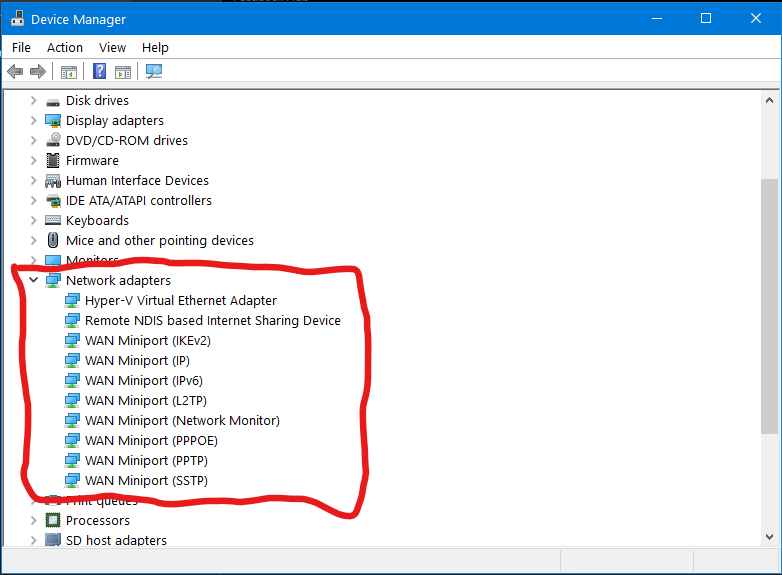Click the Display adapters category icon
Image resolution: width=782 pixels, height=575 pixels.
coord(53,121)
